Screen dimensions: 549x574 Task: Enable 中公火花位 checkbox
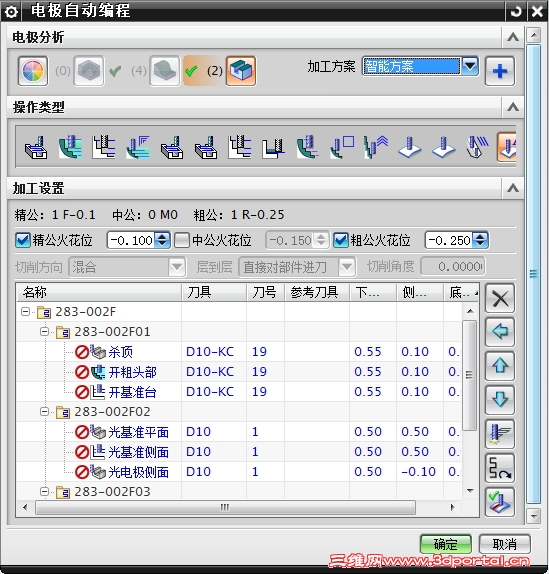[182, 240]
